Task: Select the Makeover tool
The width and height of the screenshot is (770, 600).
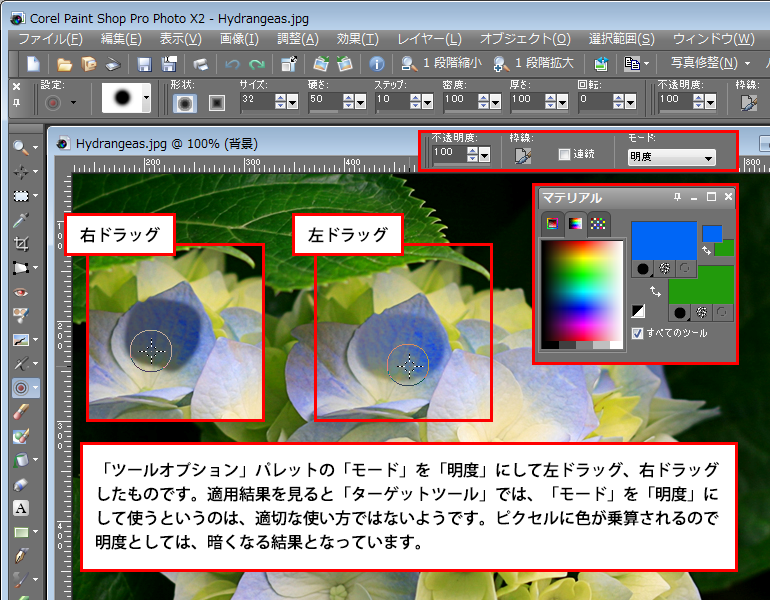Action: pyautogui.click(x=21, y=315)
